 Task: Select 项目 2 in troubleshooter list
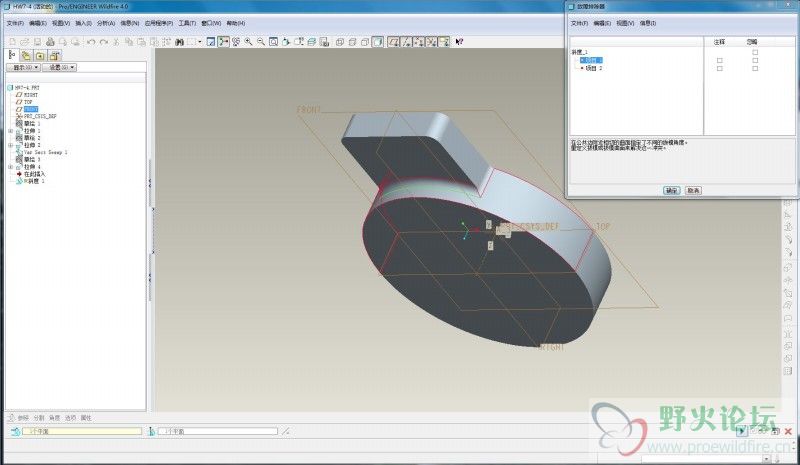tap(593, 68)
